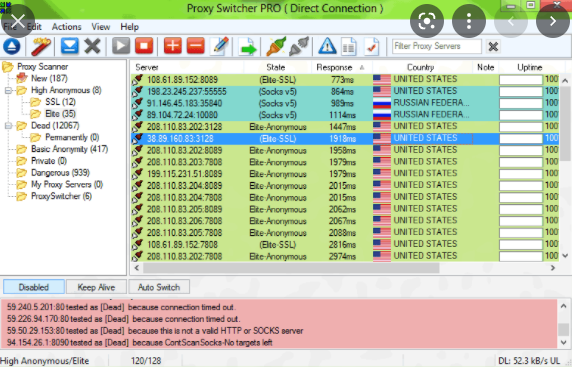Collapse the Dead tree node
Screen dimensions: 572x367
pos(8,125)
